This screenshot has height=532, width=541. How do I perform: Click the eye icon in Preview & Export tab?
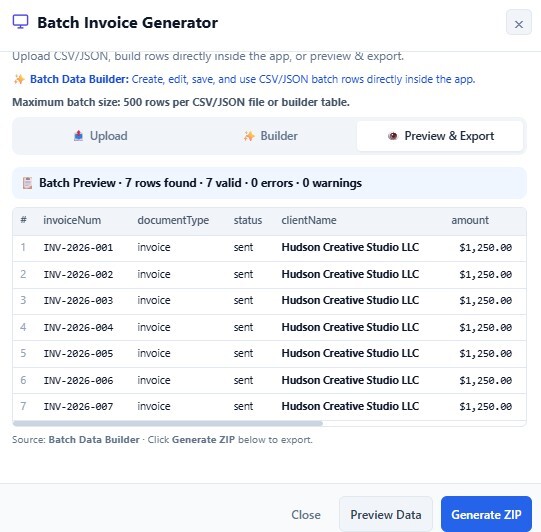click(x=393, y=136)
